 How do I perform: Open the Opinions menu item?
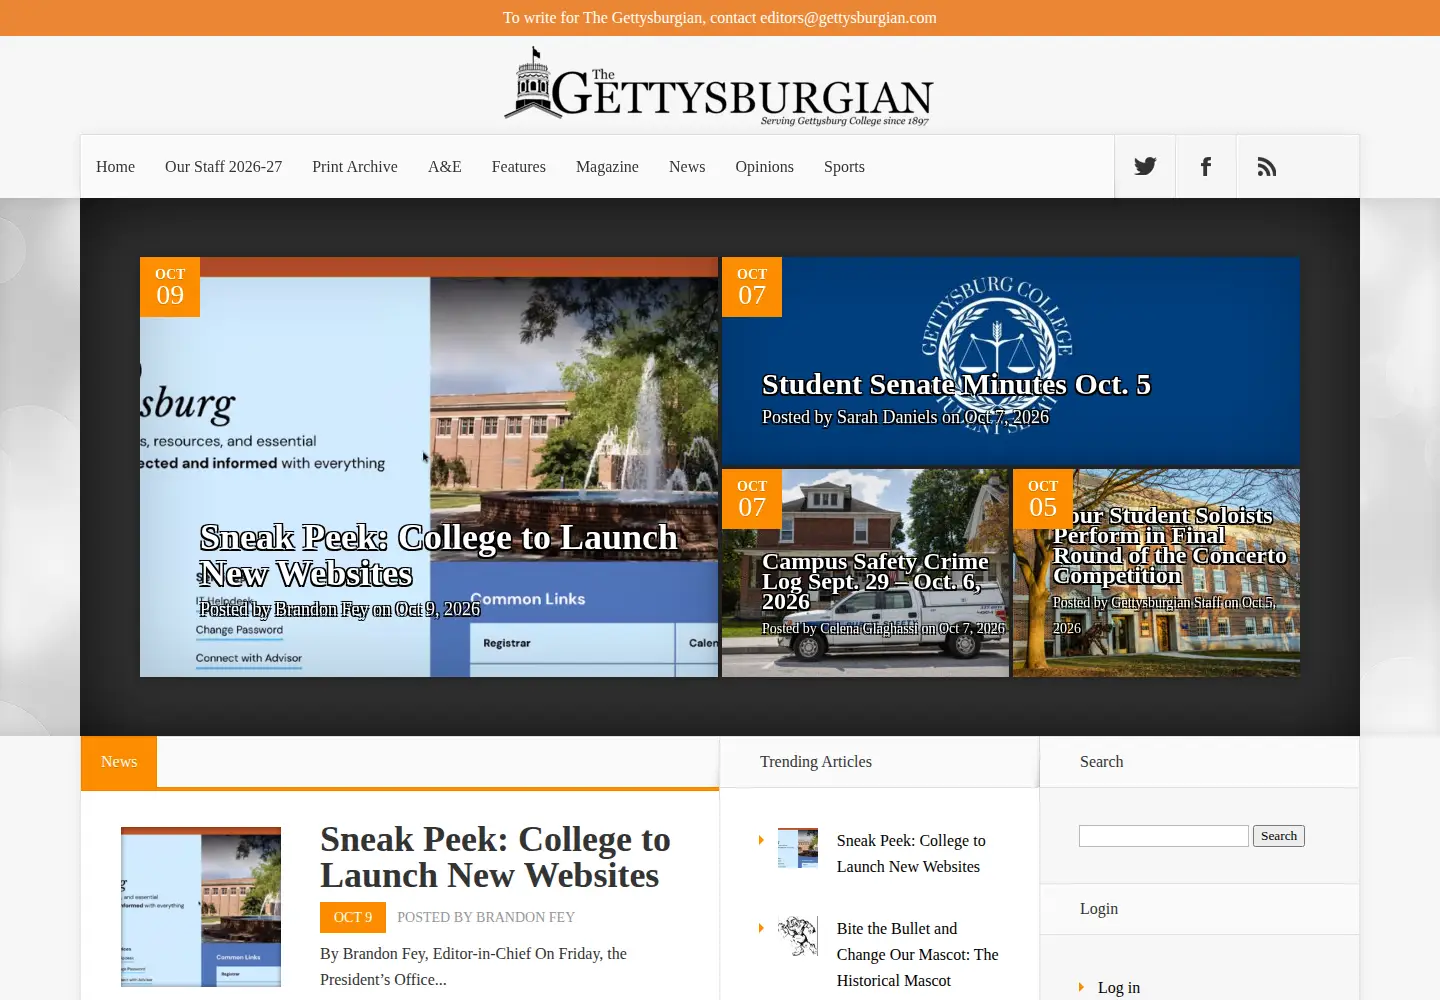click(x=764, y=167)
